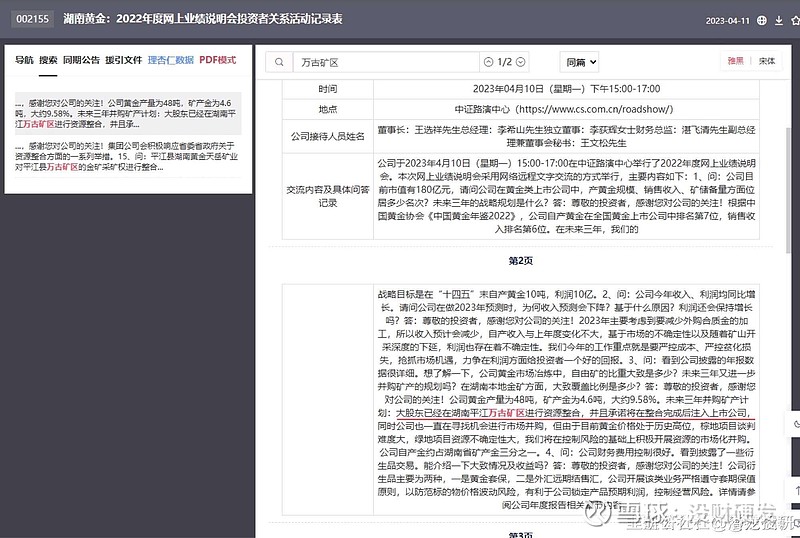Click the time value 2023年04月10日 cell
The image size is (800, 538).
tap(566, 89)
